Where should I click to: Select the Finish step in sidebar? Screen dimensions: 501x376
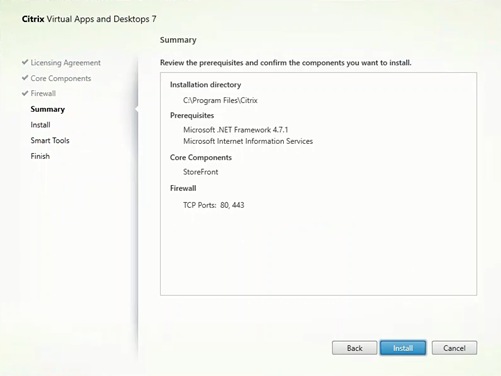(x=40, y=156)
